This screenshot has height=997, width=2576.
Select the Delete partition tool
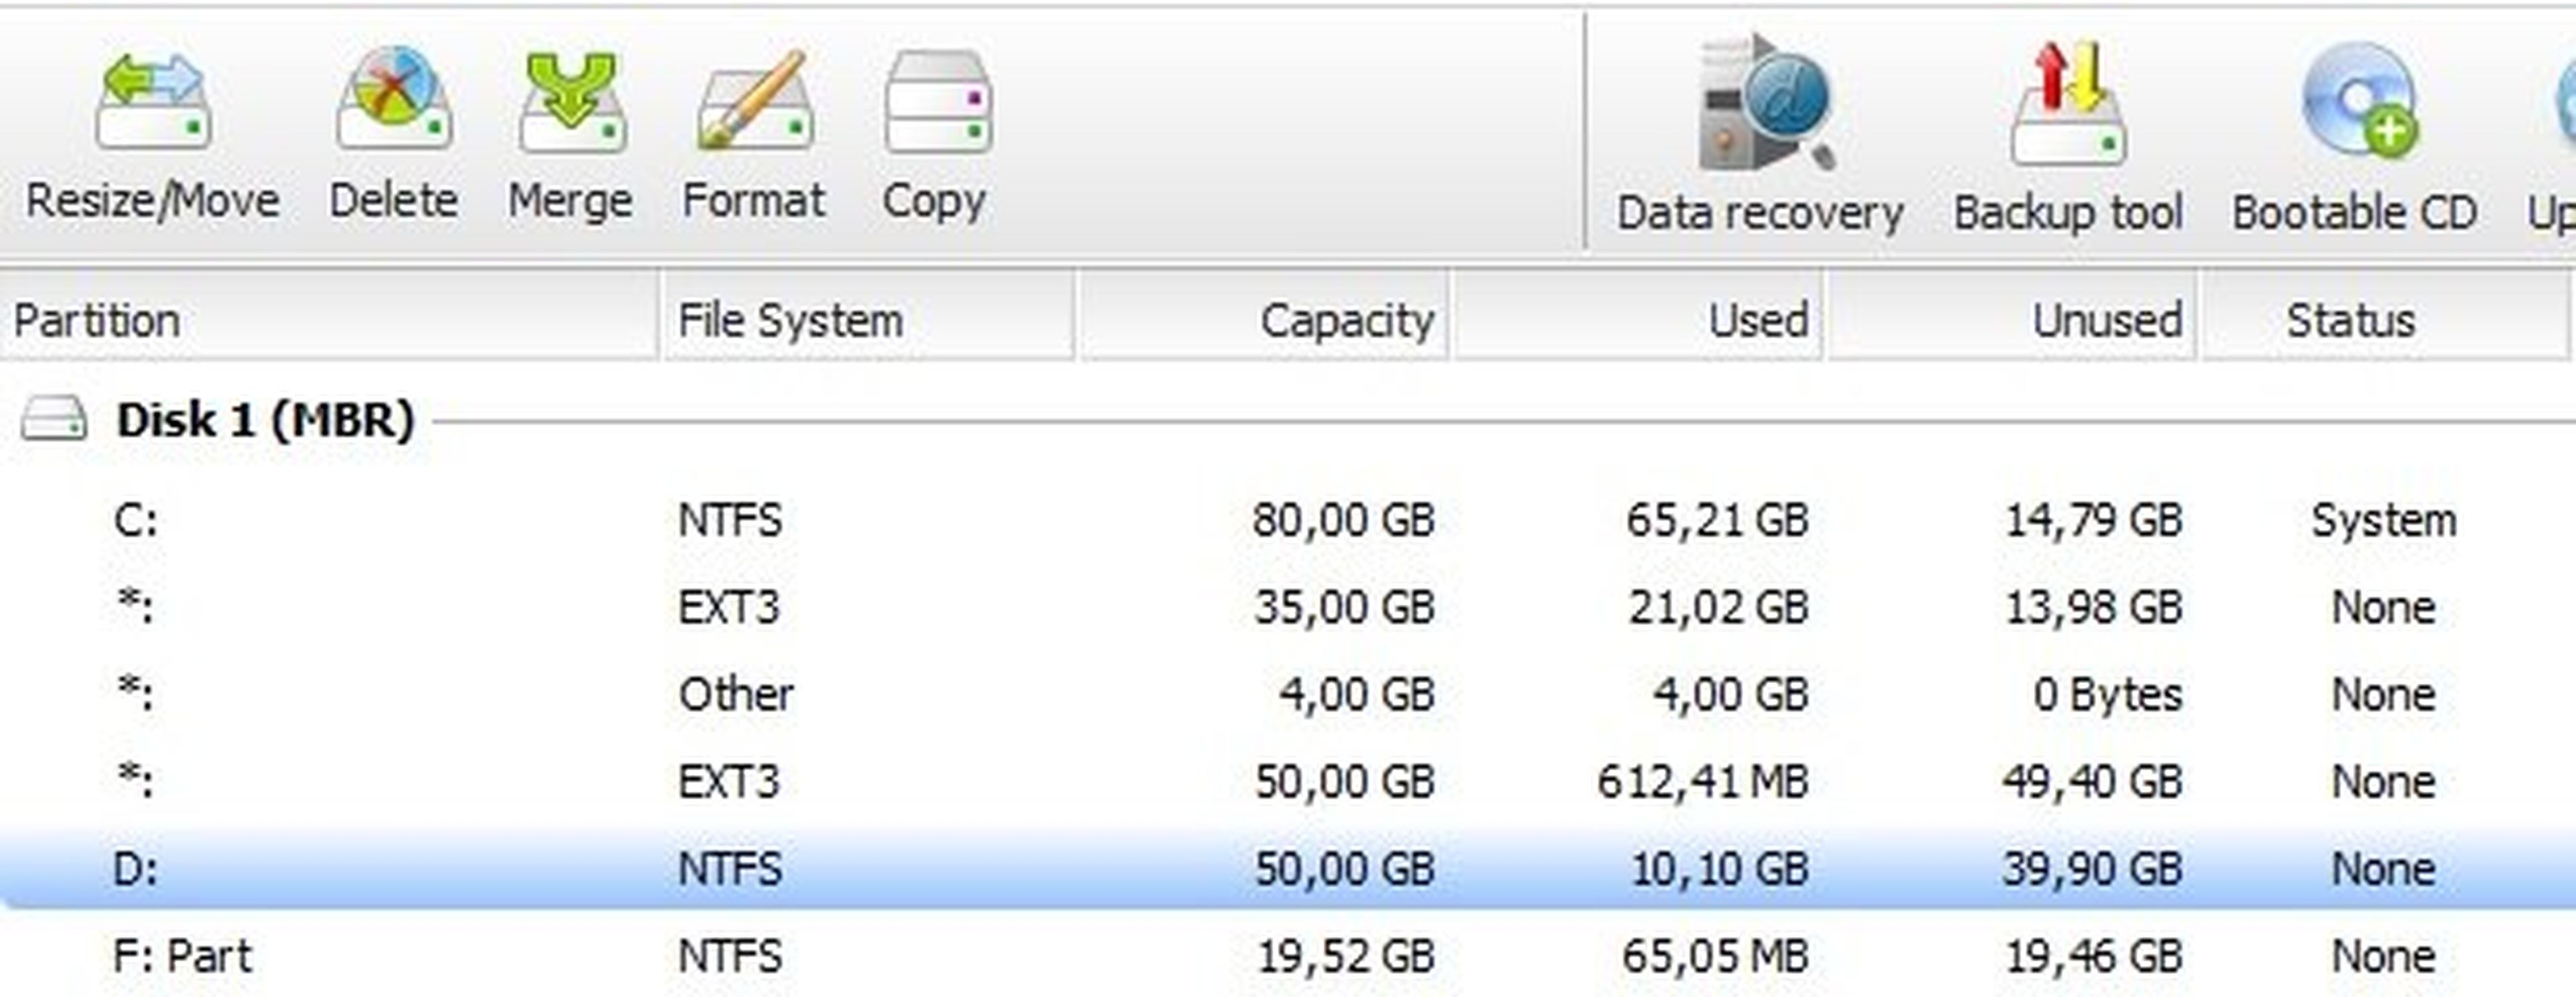point(394,98)
